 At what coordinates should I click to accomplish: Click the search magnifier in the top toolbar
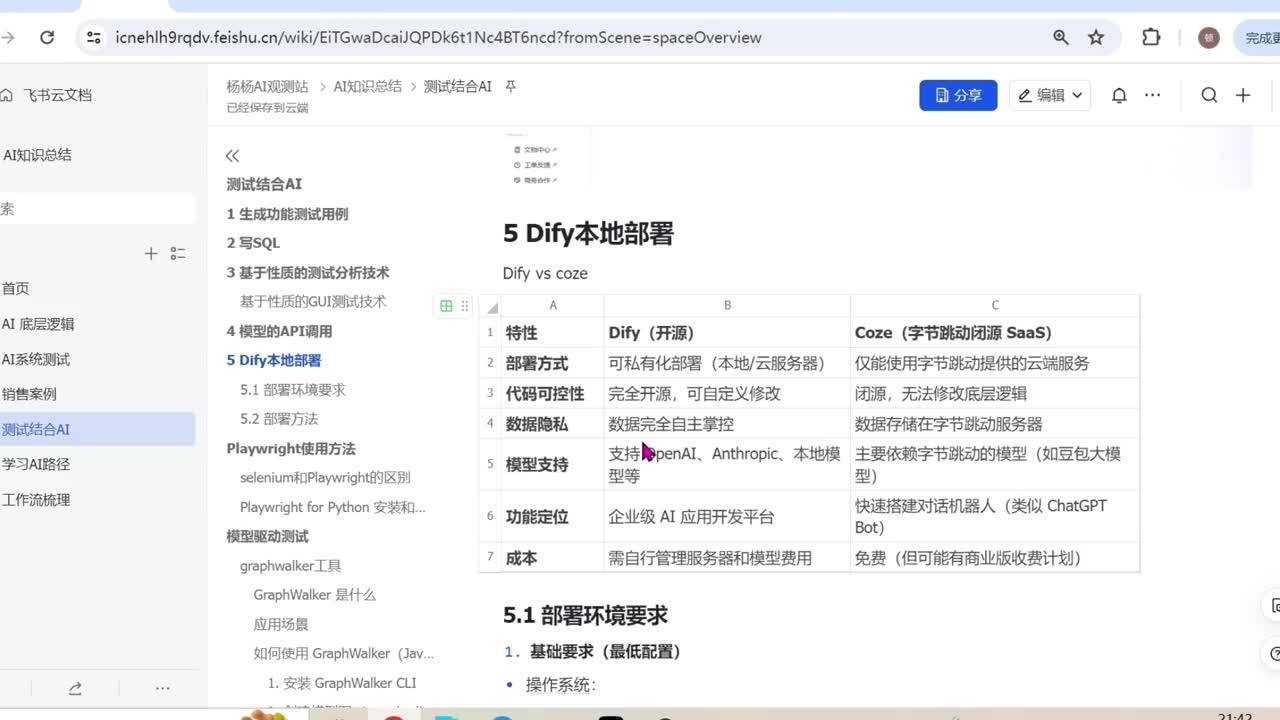click(1209, 95)
